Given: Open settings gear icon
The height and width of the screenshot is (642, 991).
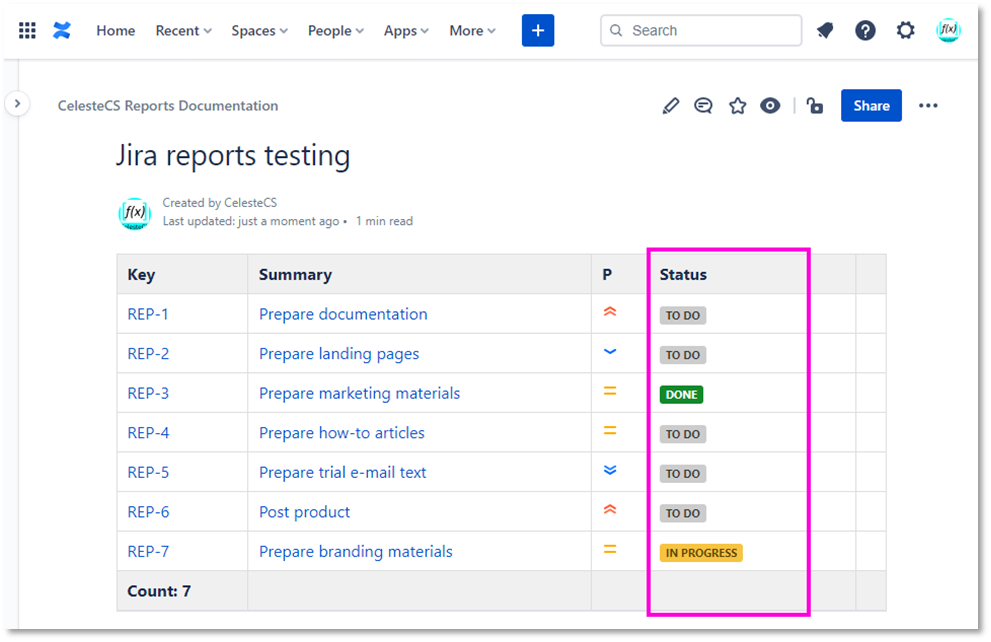Looking at the screenshot, I should 906,30.
